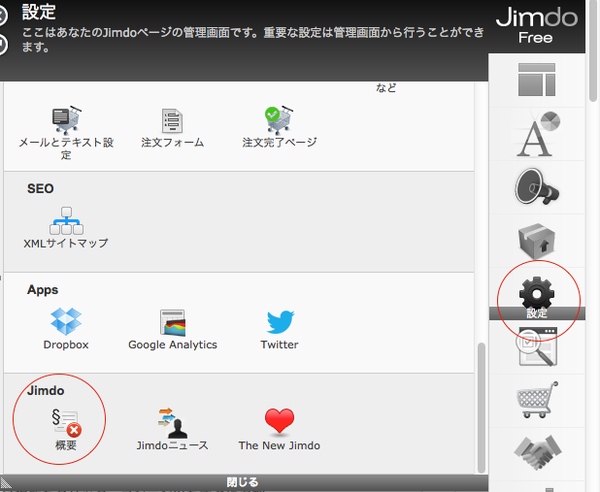Click the 注文完了ページ label text
The image size is (600, 492).
(279, 142)
